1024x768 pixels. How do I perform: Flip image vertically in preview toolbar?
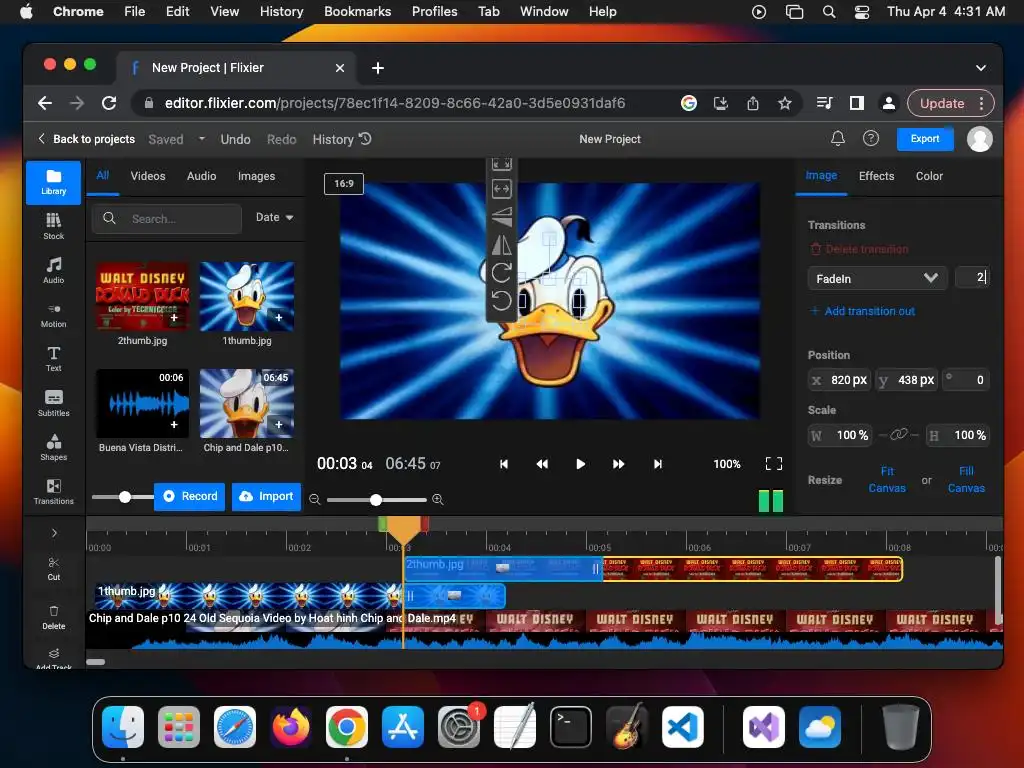[502, 217]
